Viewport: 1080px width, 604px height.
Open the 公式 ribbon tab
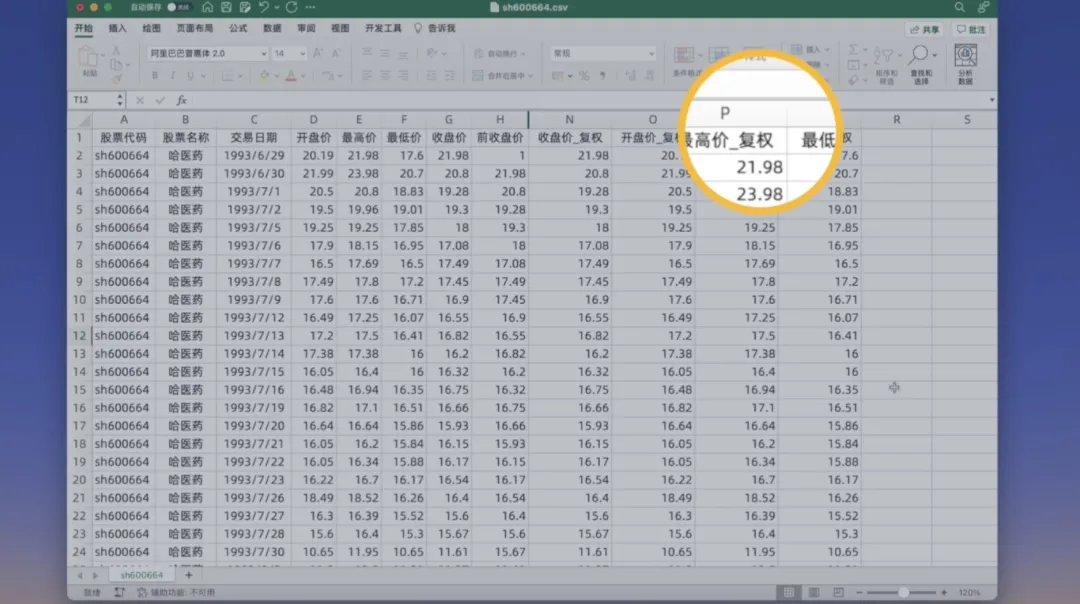238,28
